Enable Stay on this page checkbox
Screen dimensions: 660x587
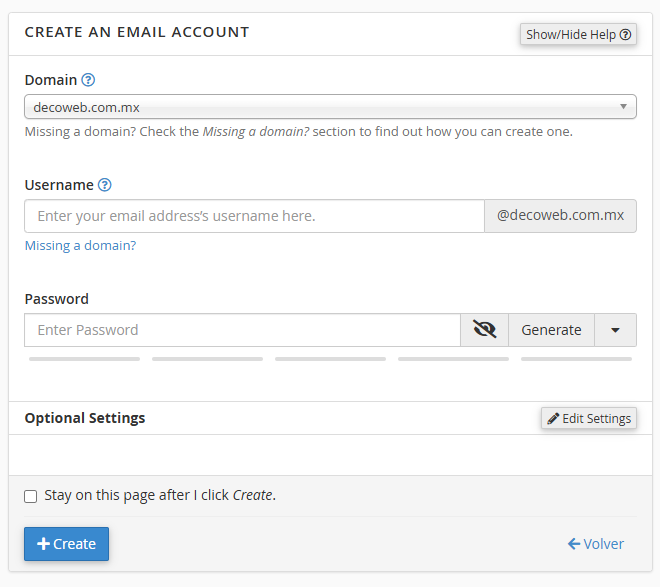point(31,496)
